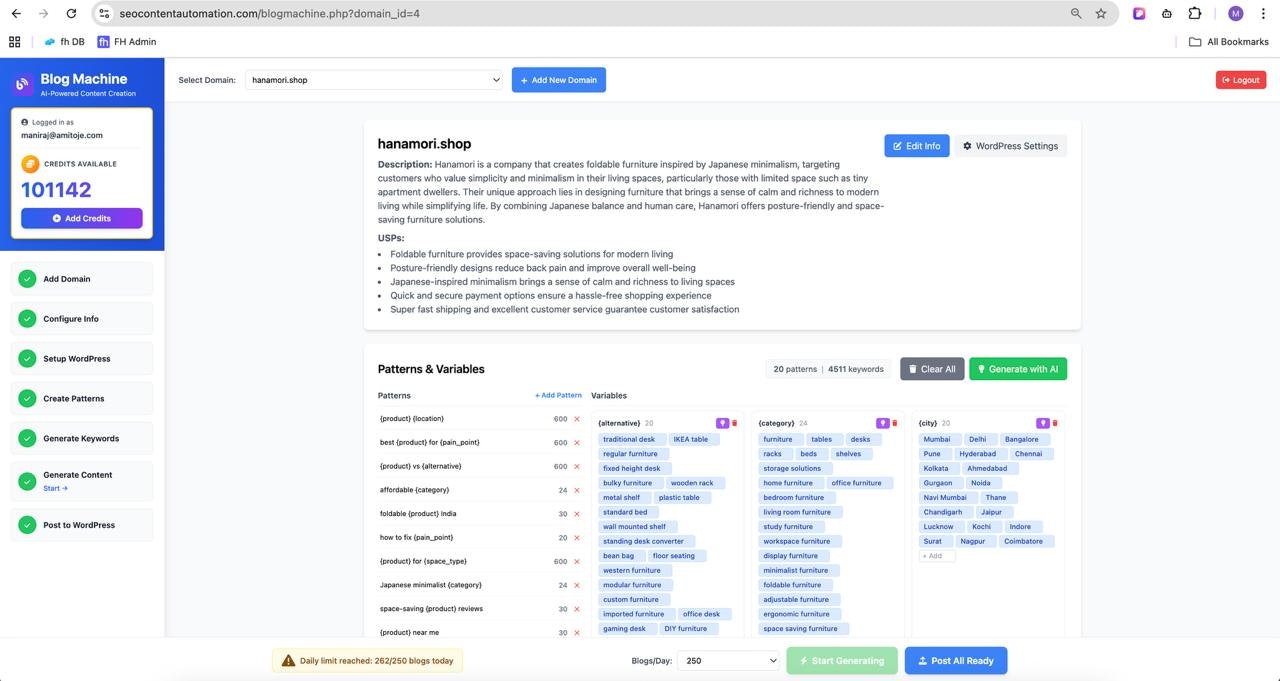Open the fh DB bookmark

click(63, 41)
